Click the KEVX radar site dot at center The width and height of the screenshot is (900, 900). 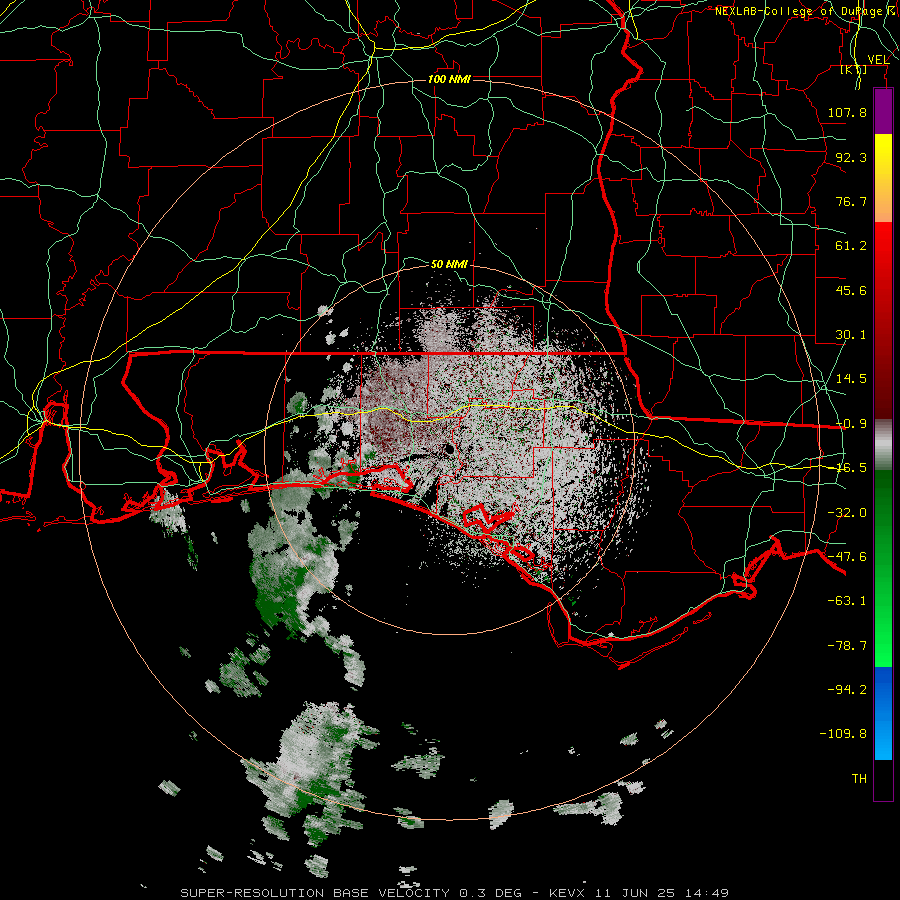(449, 449)
